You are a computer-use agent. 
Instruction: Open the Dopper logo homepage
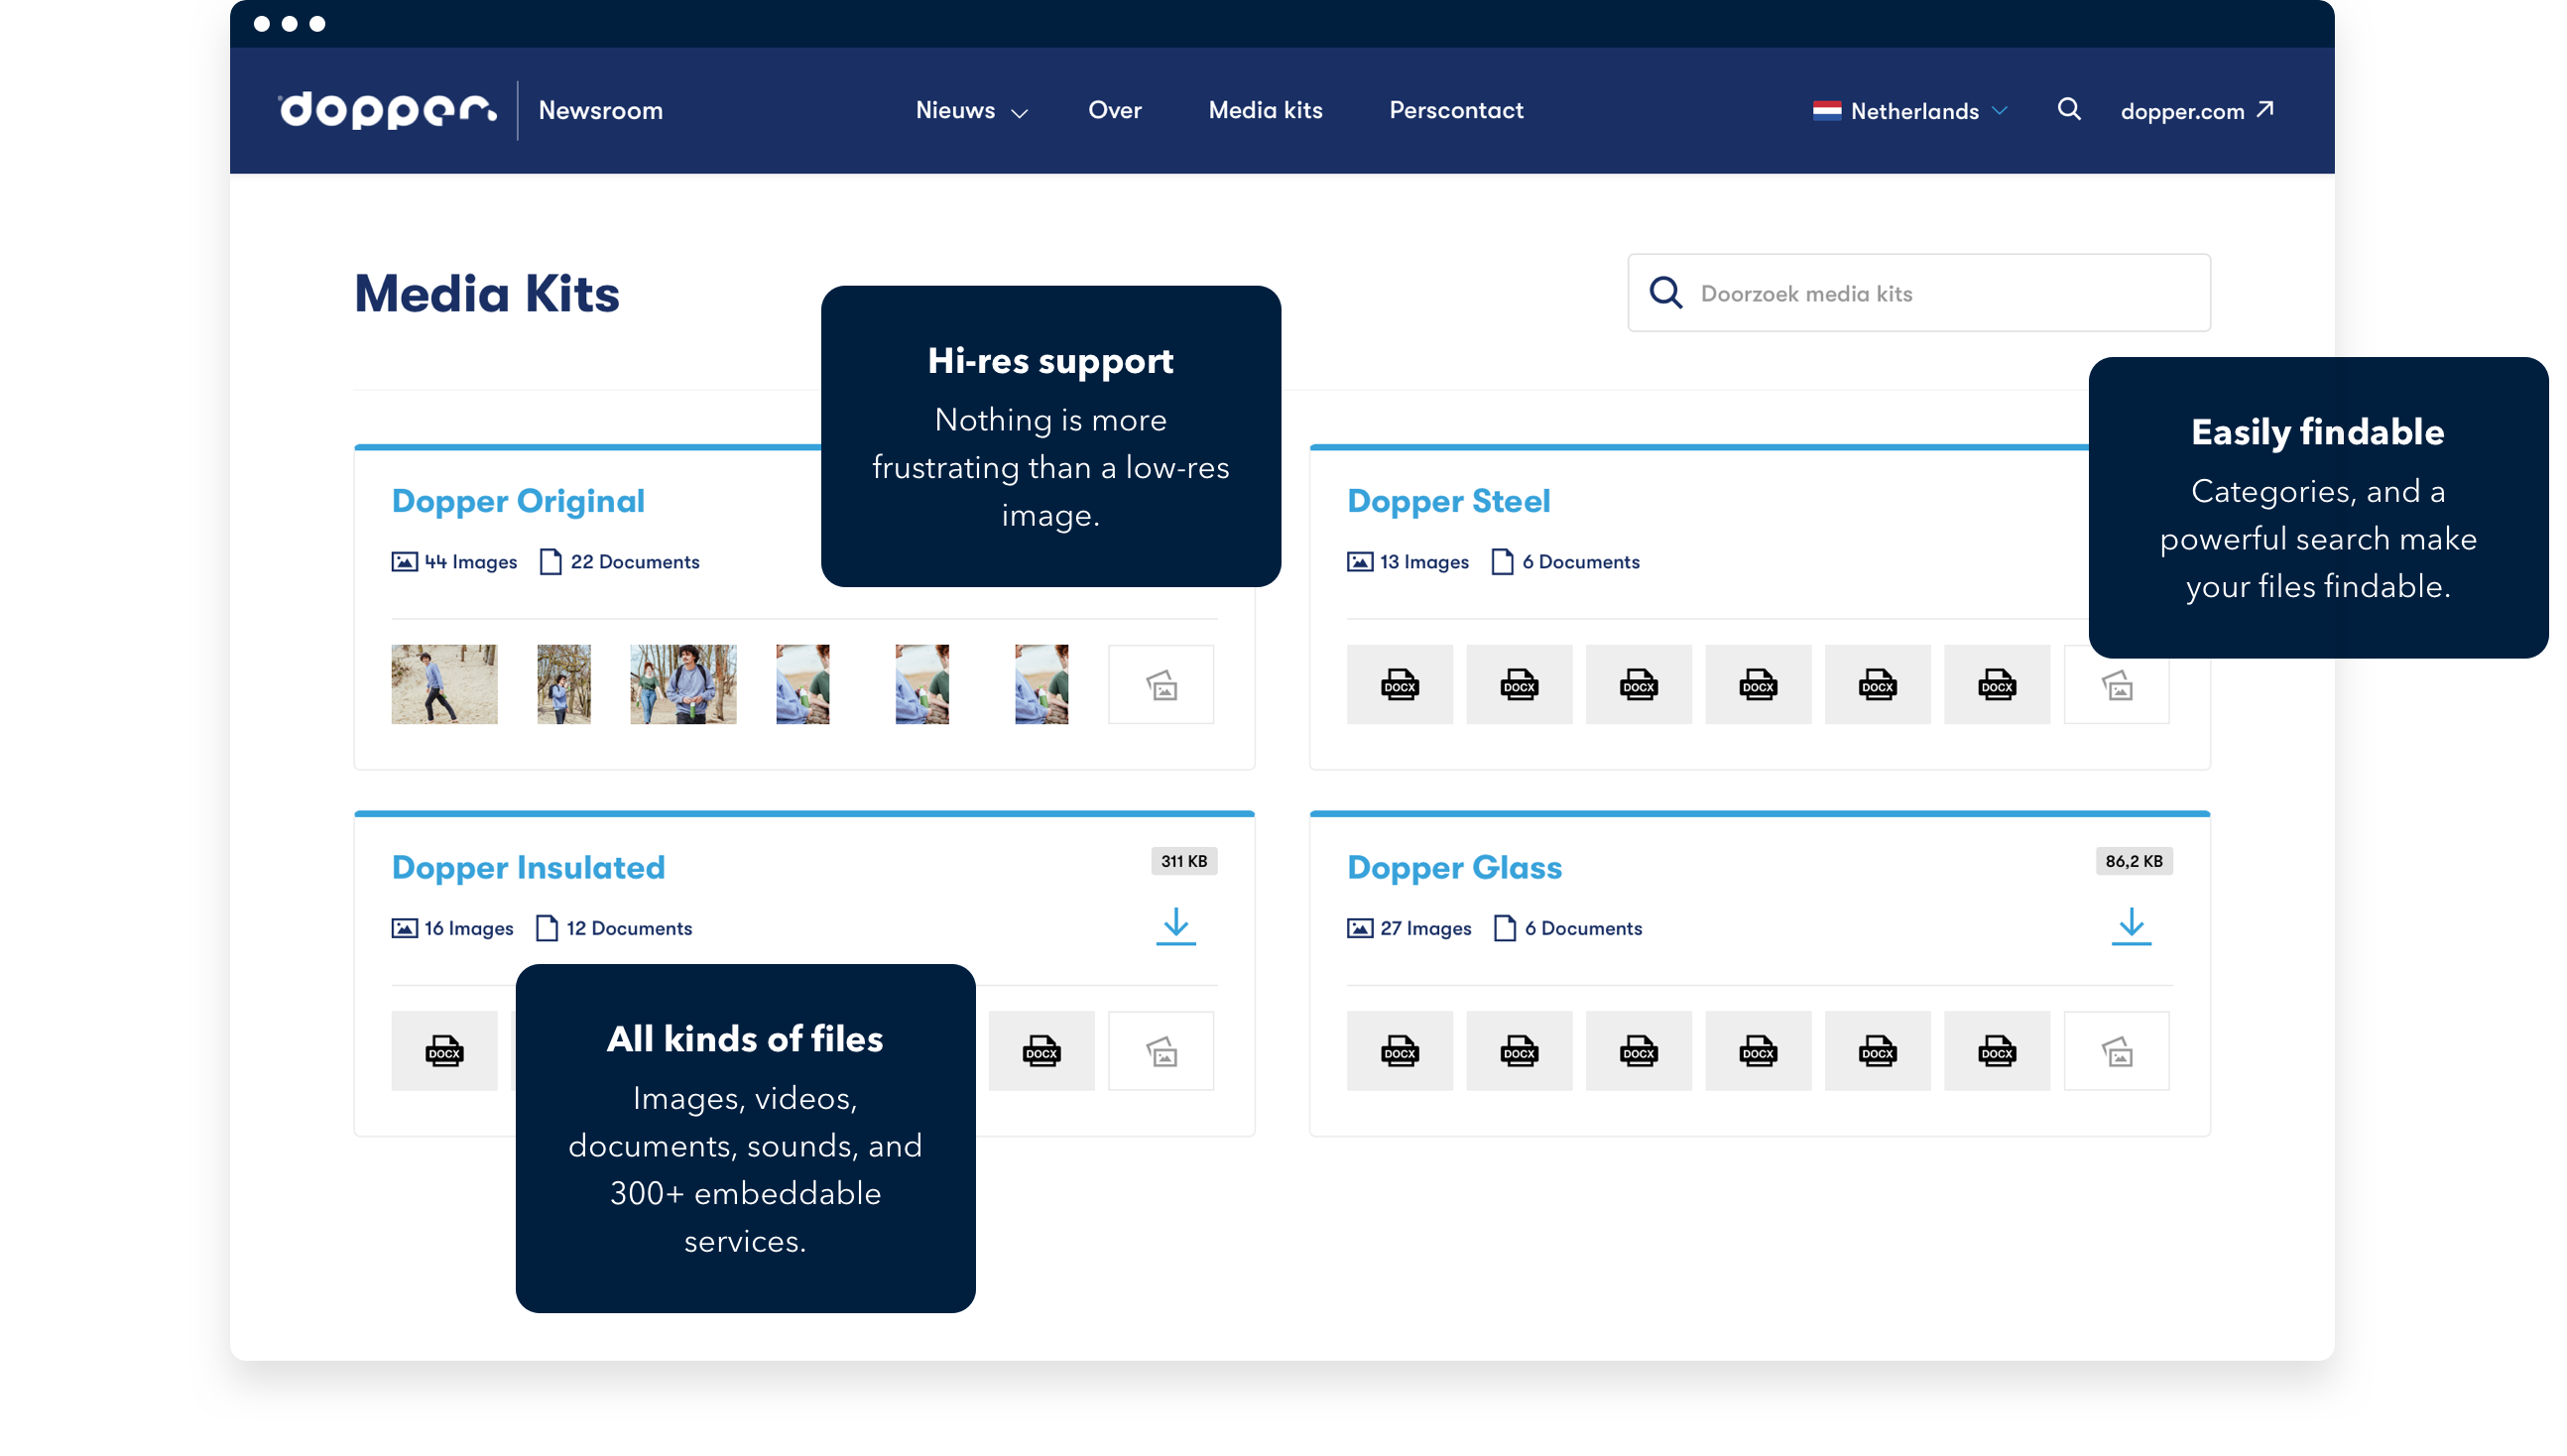click(x=388, y=110)
